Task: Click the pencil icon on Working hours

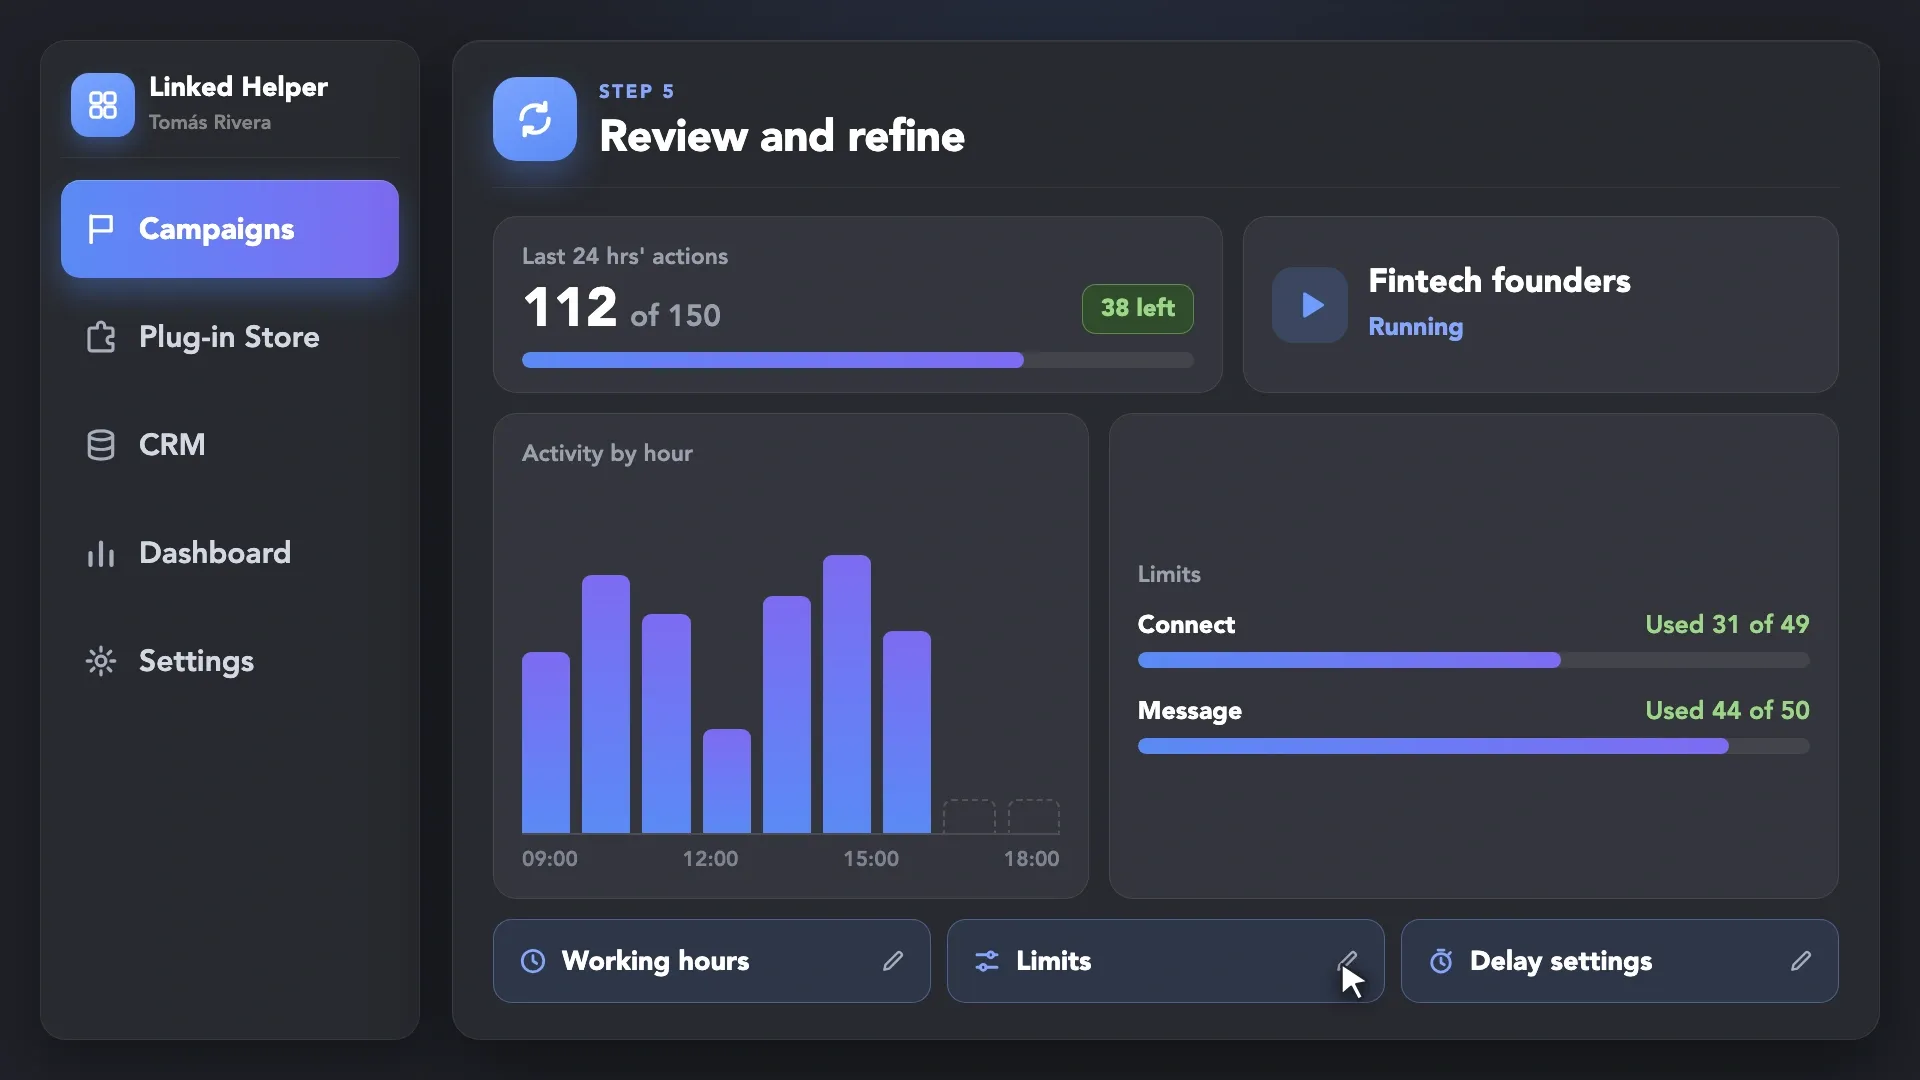Action: [893, 961]
